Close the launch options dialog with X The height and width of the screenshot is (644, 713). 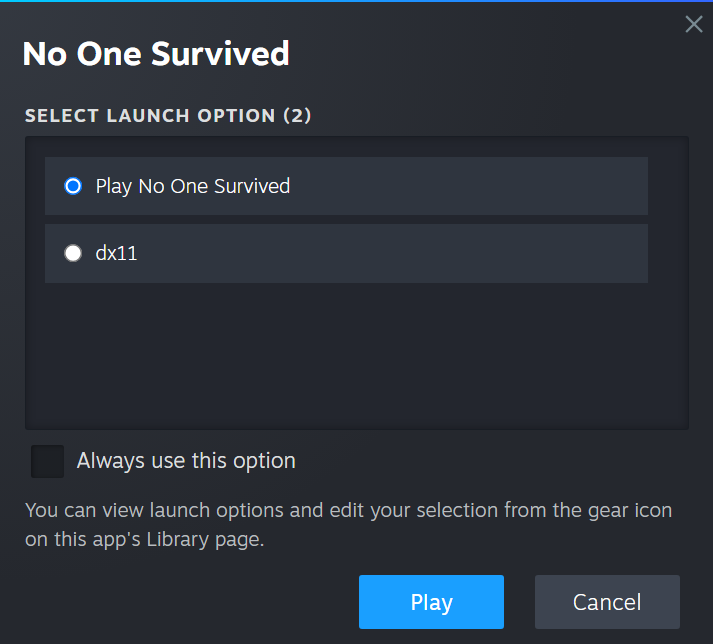click(694, 24)
